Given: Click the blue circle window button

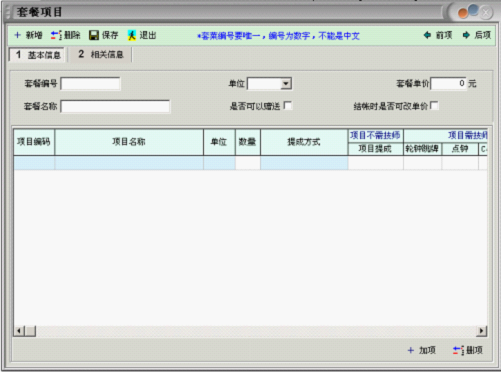Looking at the screenshot, I should coord(473,10).
